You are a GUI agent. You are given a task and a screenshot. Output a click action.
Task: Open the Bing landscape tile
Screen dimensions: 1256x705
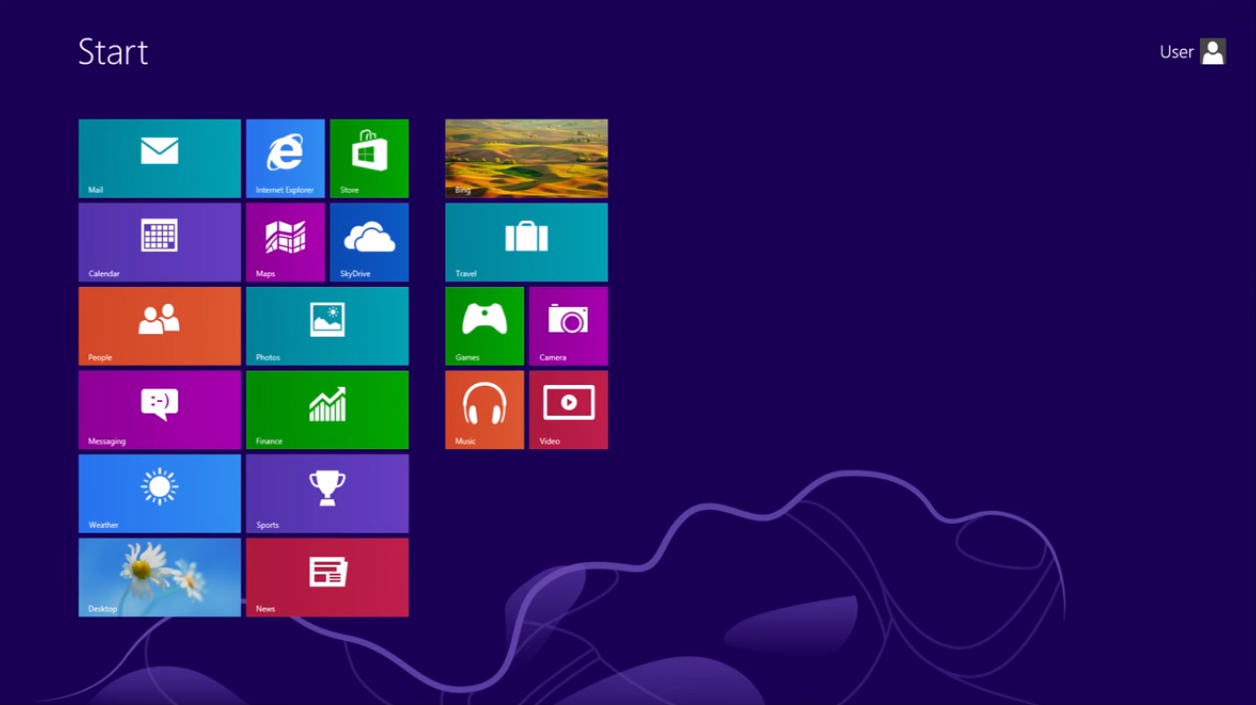click(526, 158)
